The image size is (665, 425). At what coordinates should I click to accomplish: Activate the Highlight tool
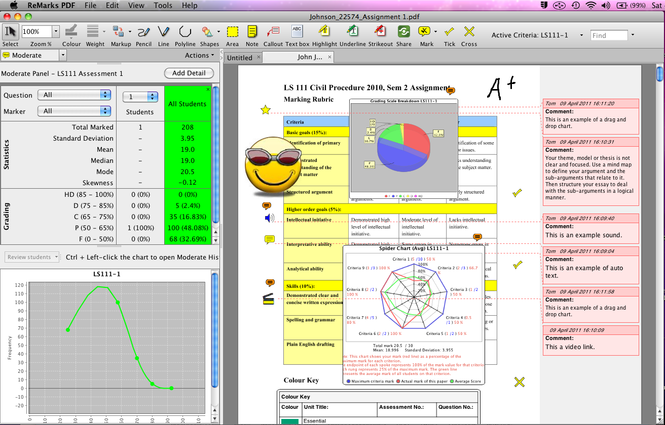[324, 36]
